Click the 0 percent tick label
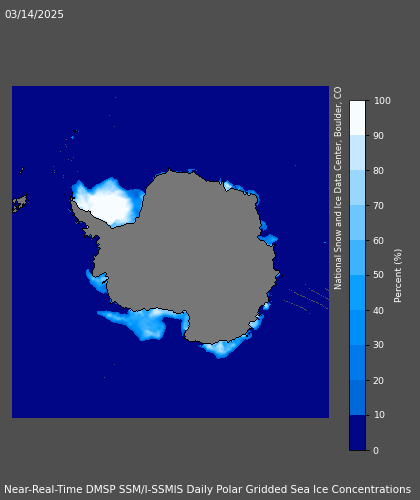The height and width of the screenshot is (500, 420). 376,451
